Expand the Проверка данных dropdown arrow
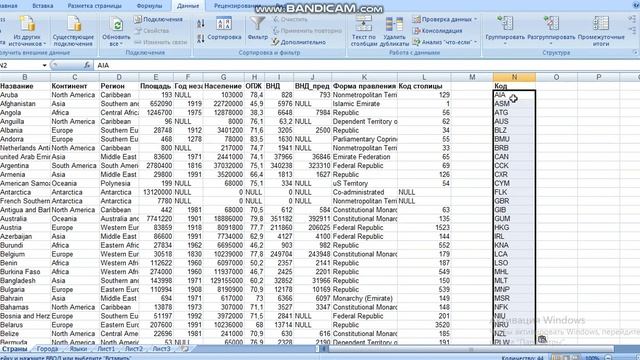The height and width of the screenshot is (360, 640). click(x=476, y=19)
